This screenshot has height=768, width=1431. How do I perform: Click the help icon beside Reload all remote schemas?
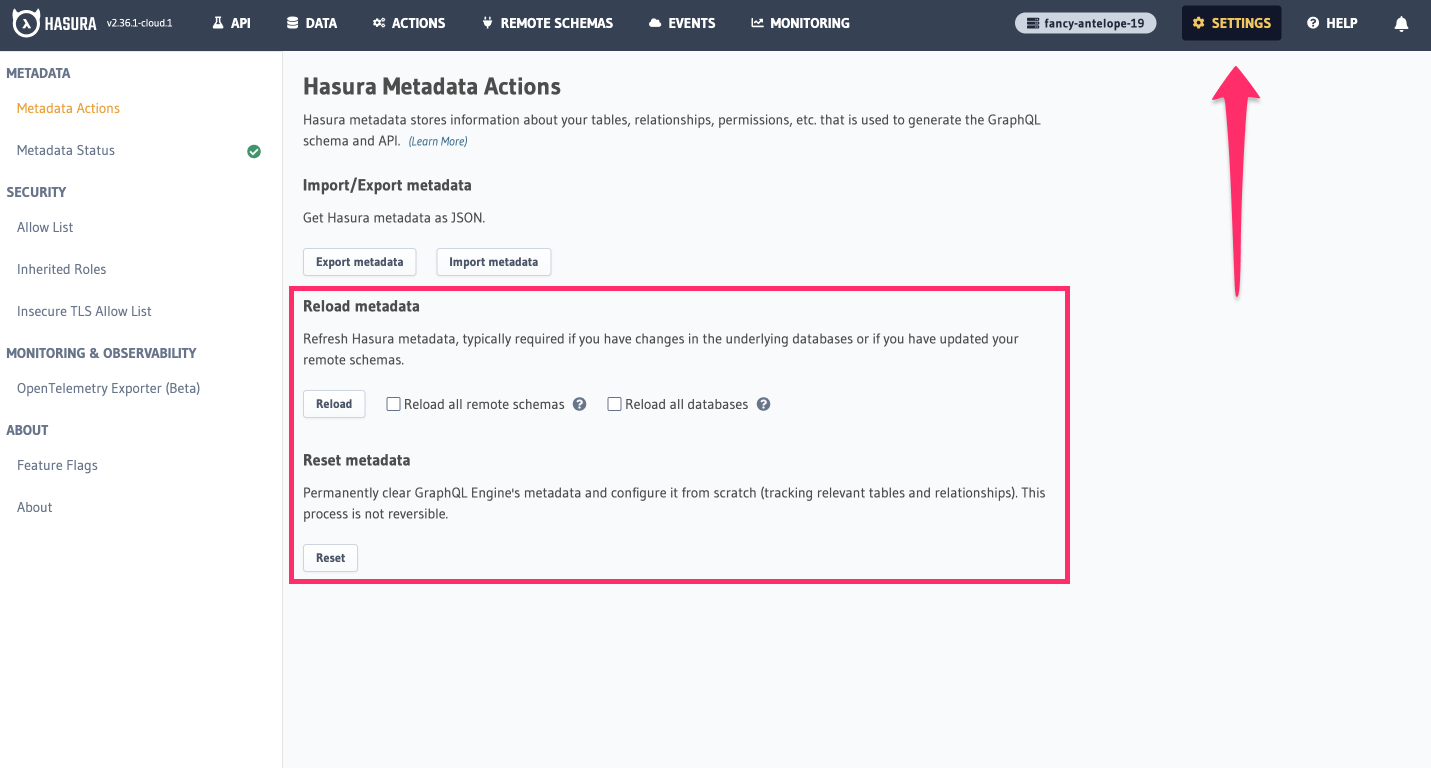[x=579, y=404]
